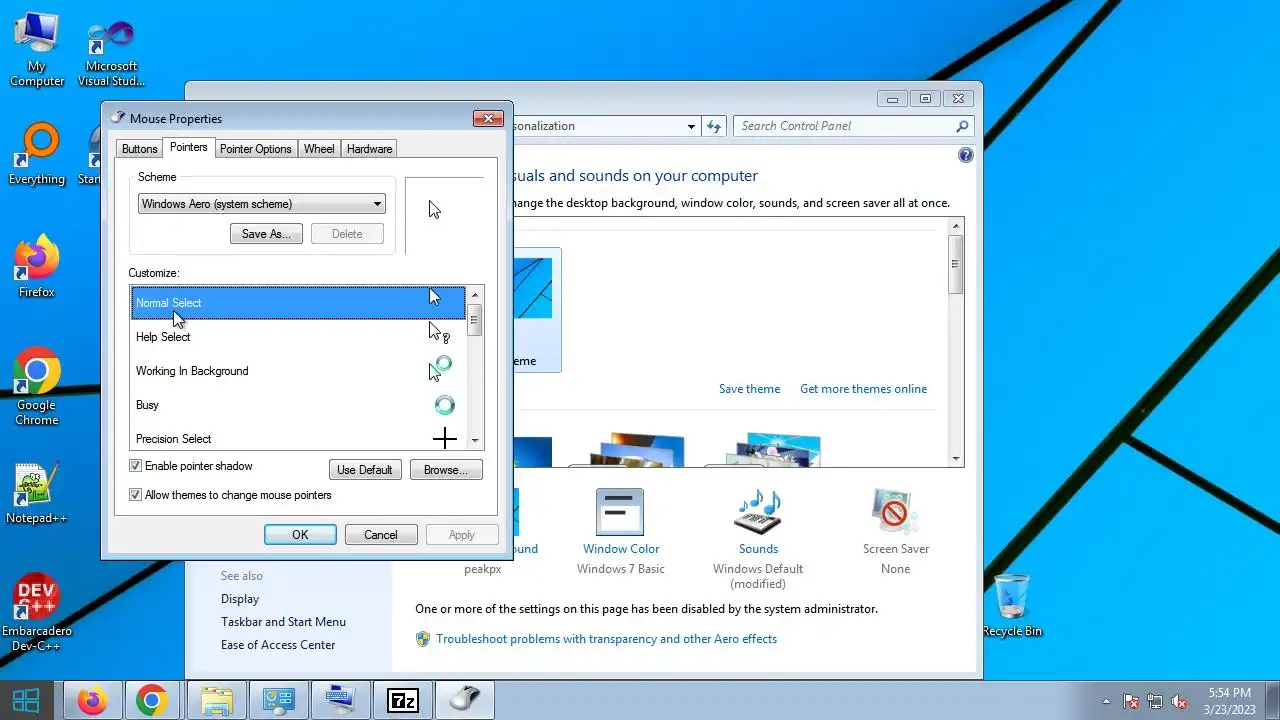Select Working In Background pointer row
1280x720 pixels.
[x=298, y=371]
